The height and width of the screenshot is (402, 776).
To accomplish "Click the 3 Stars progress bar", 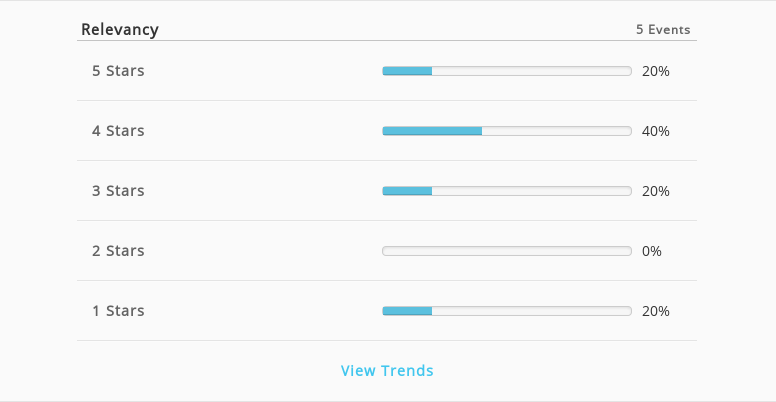I will pos(507,191).
